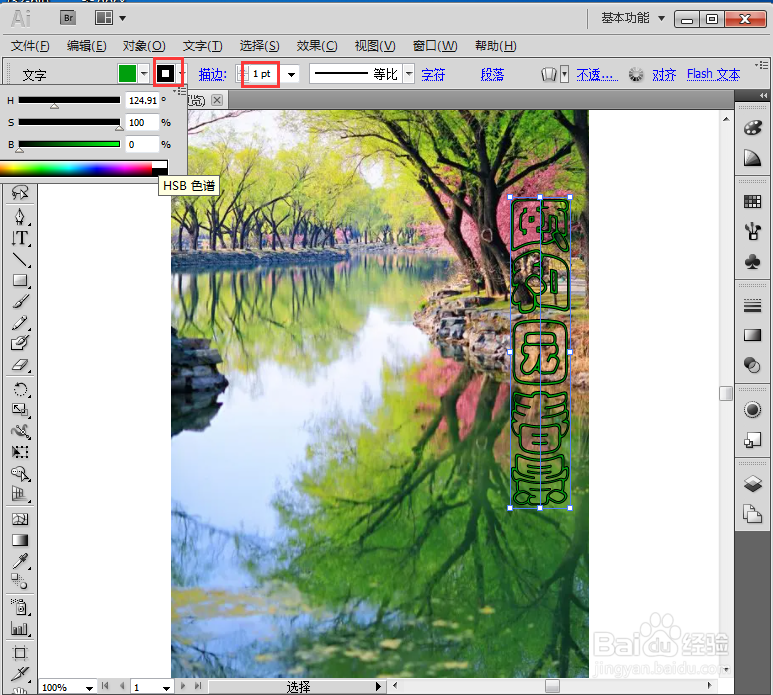Open the envelope distort options dropdown

[x=564, y=74]
